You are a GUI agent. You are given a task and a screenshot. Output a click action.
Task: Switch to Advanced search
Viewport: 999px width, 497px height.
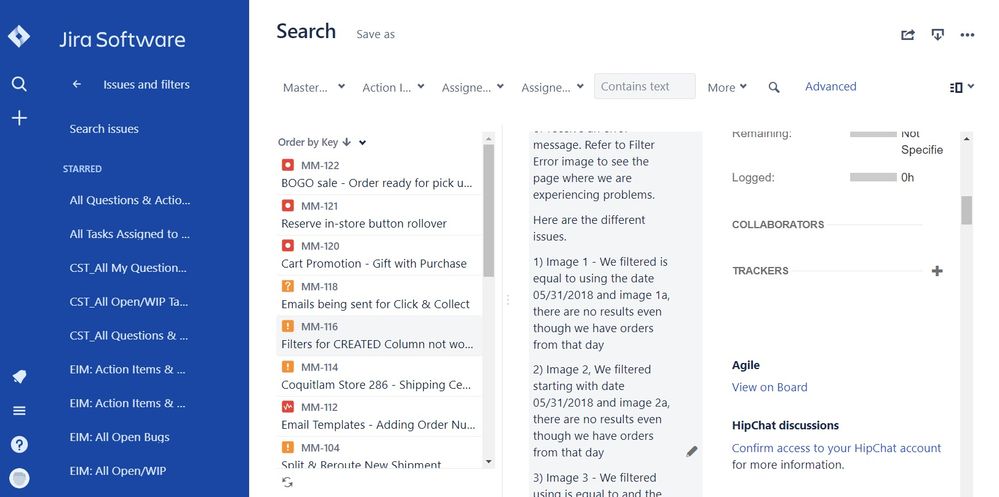(x=830, y=86)
